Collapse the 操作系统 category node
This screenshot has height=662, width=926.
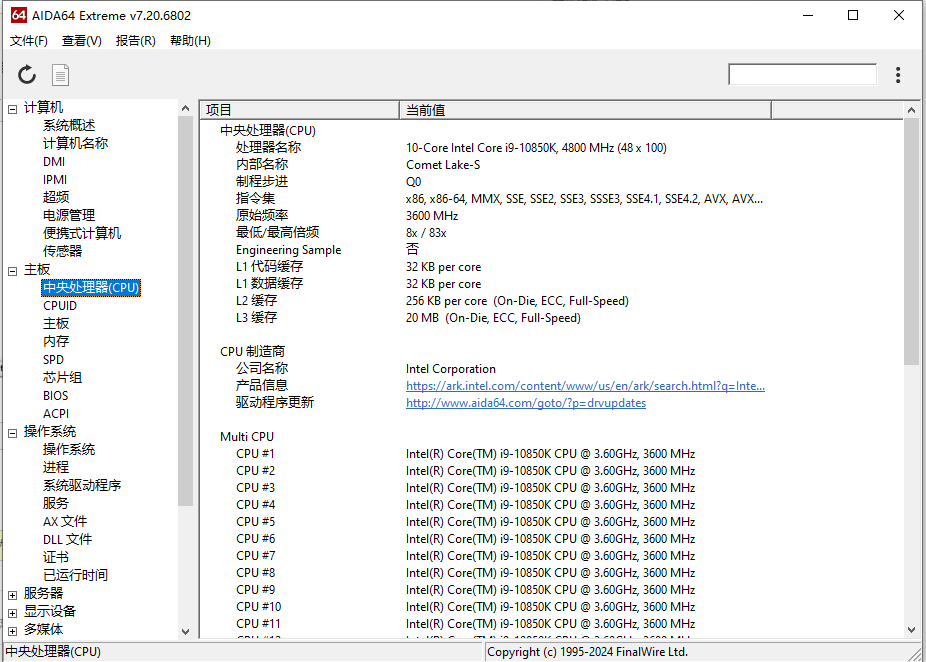pos(12,433)
